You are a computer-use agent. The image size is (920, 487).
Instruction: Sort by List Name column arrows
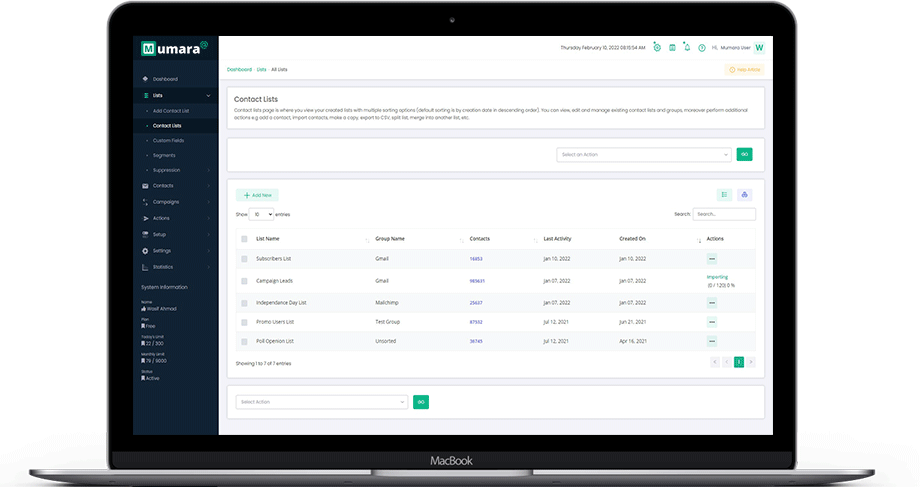pos(367,240)
